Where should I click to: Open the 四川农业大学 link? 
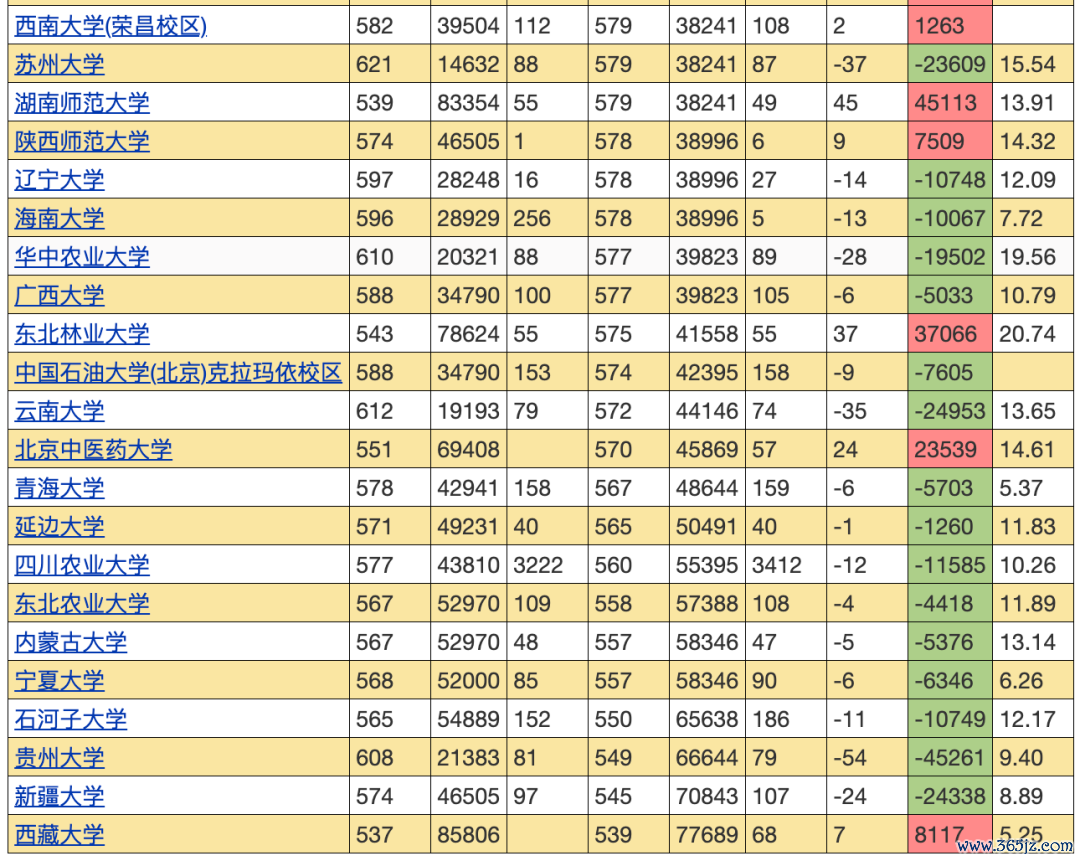pyautogui.click(x=82, y=566)
